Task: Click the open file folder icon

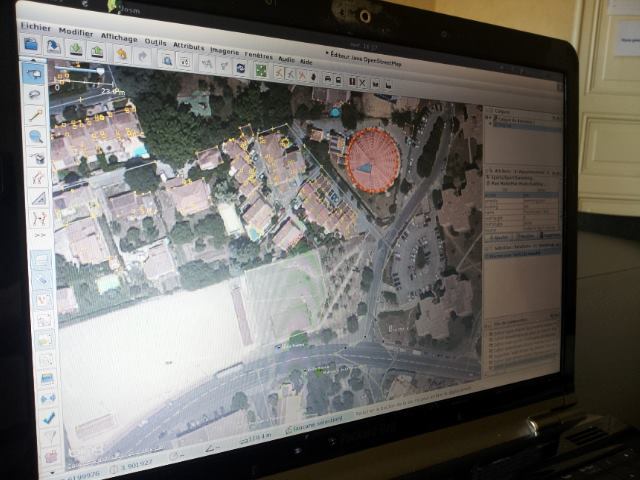Action: (31, 44)
